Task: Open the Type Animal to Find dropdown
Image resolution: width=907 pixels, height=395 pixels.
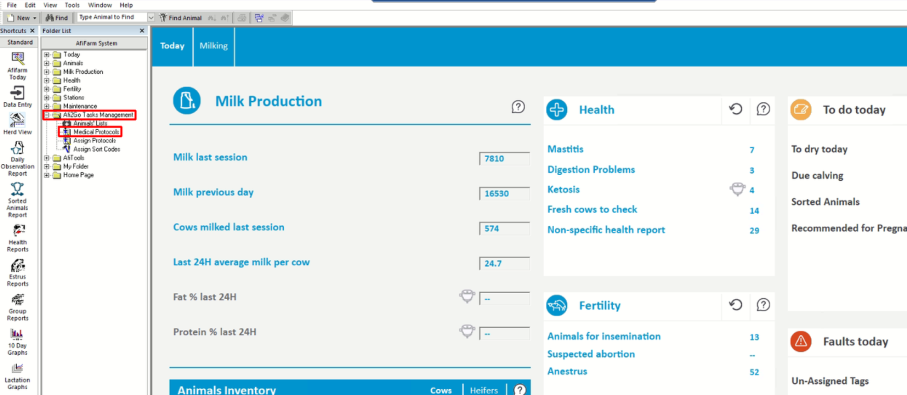Action: (x=151, y=18)
